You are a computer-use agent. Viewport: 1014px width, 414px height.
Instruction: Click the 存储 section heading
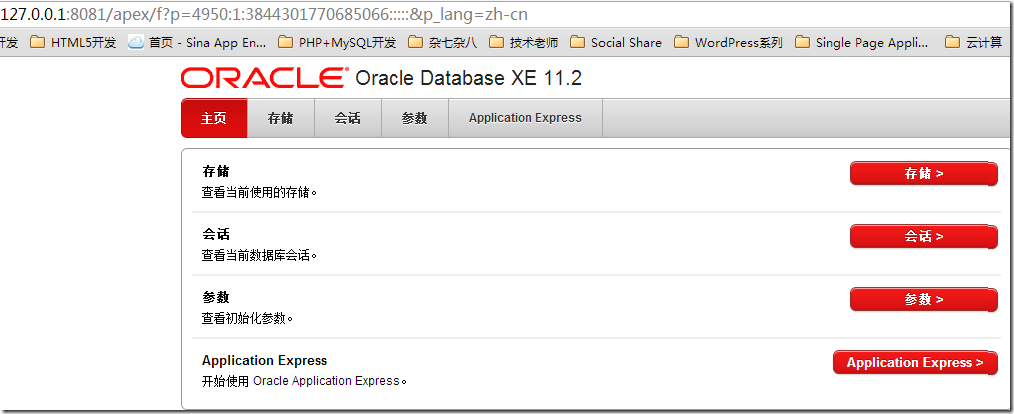[215, 171]
